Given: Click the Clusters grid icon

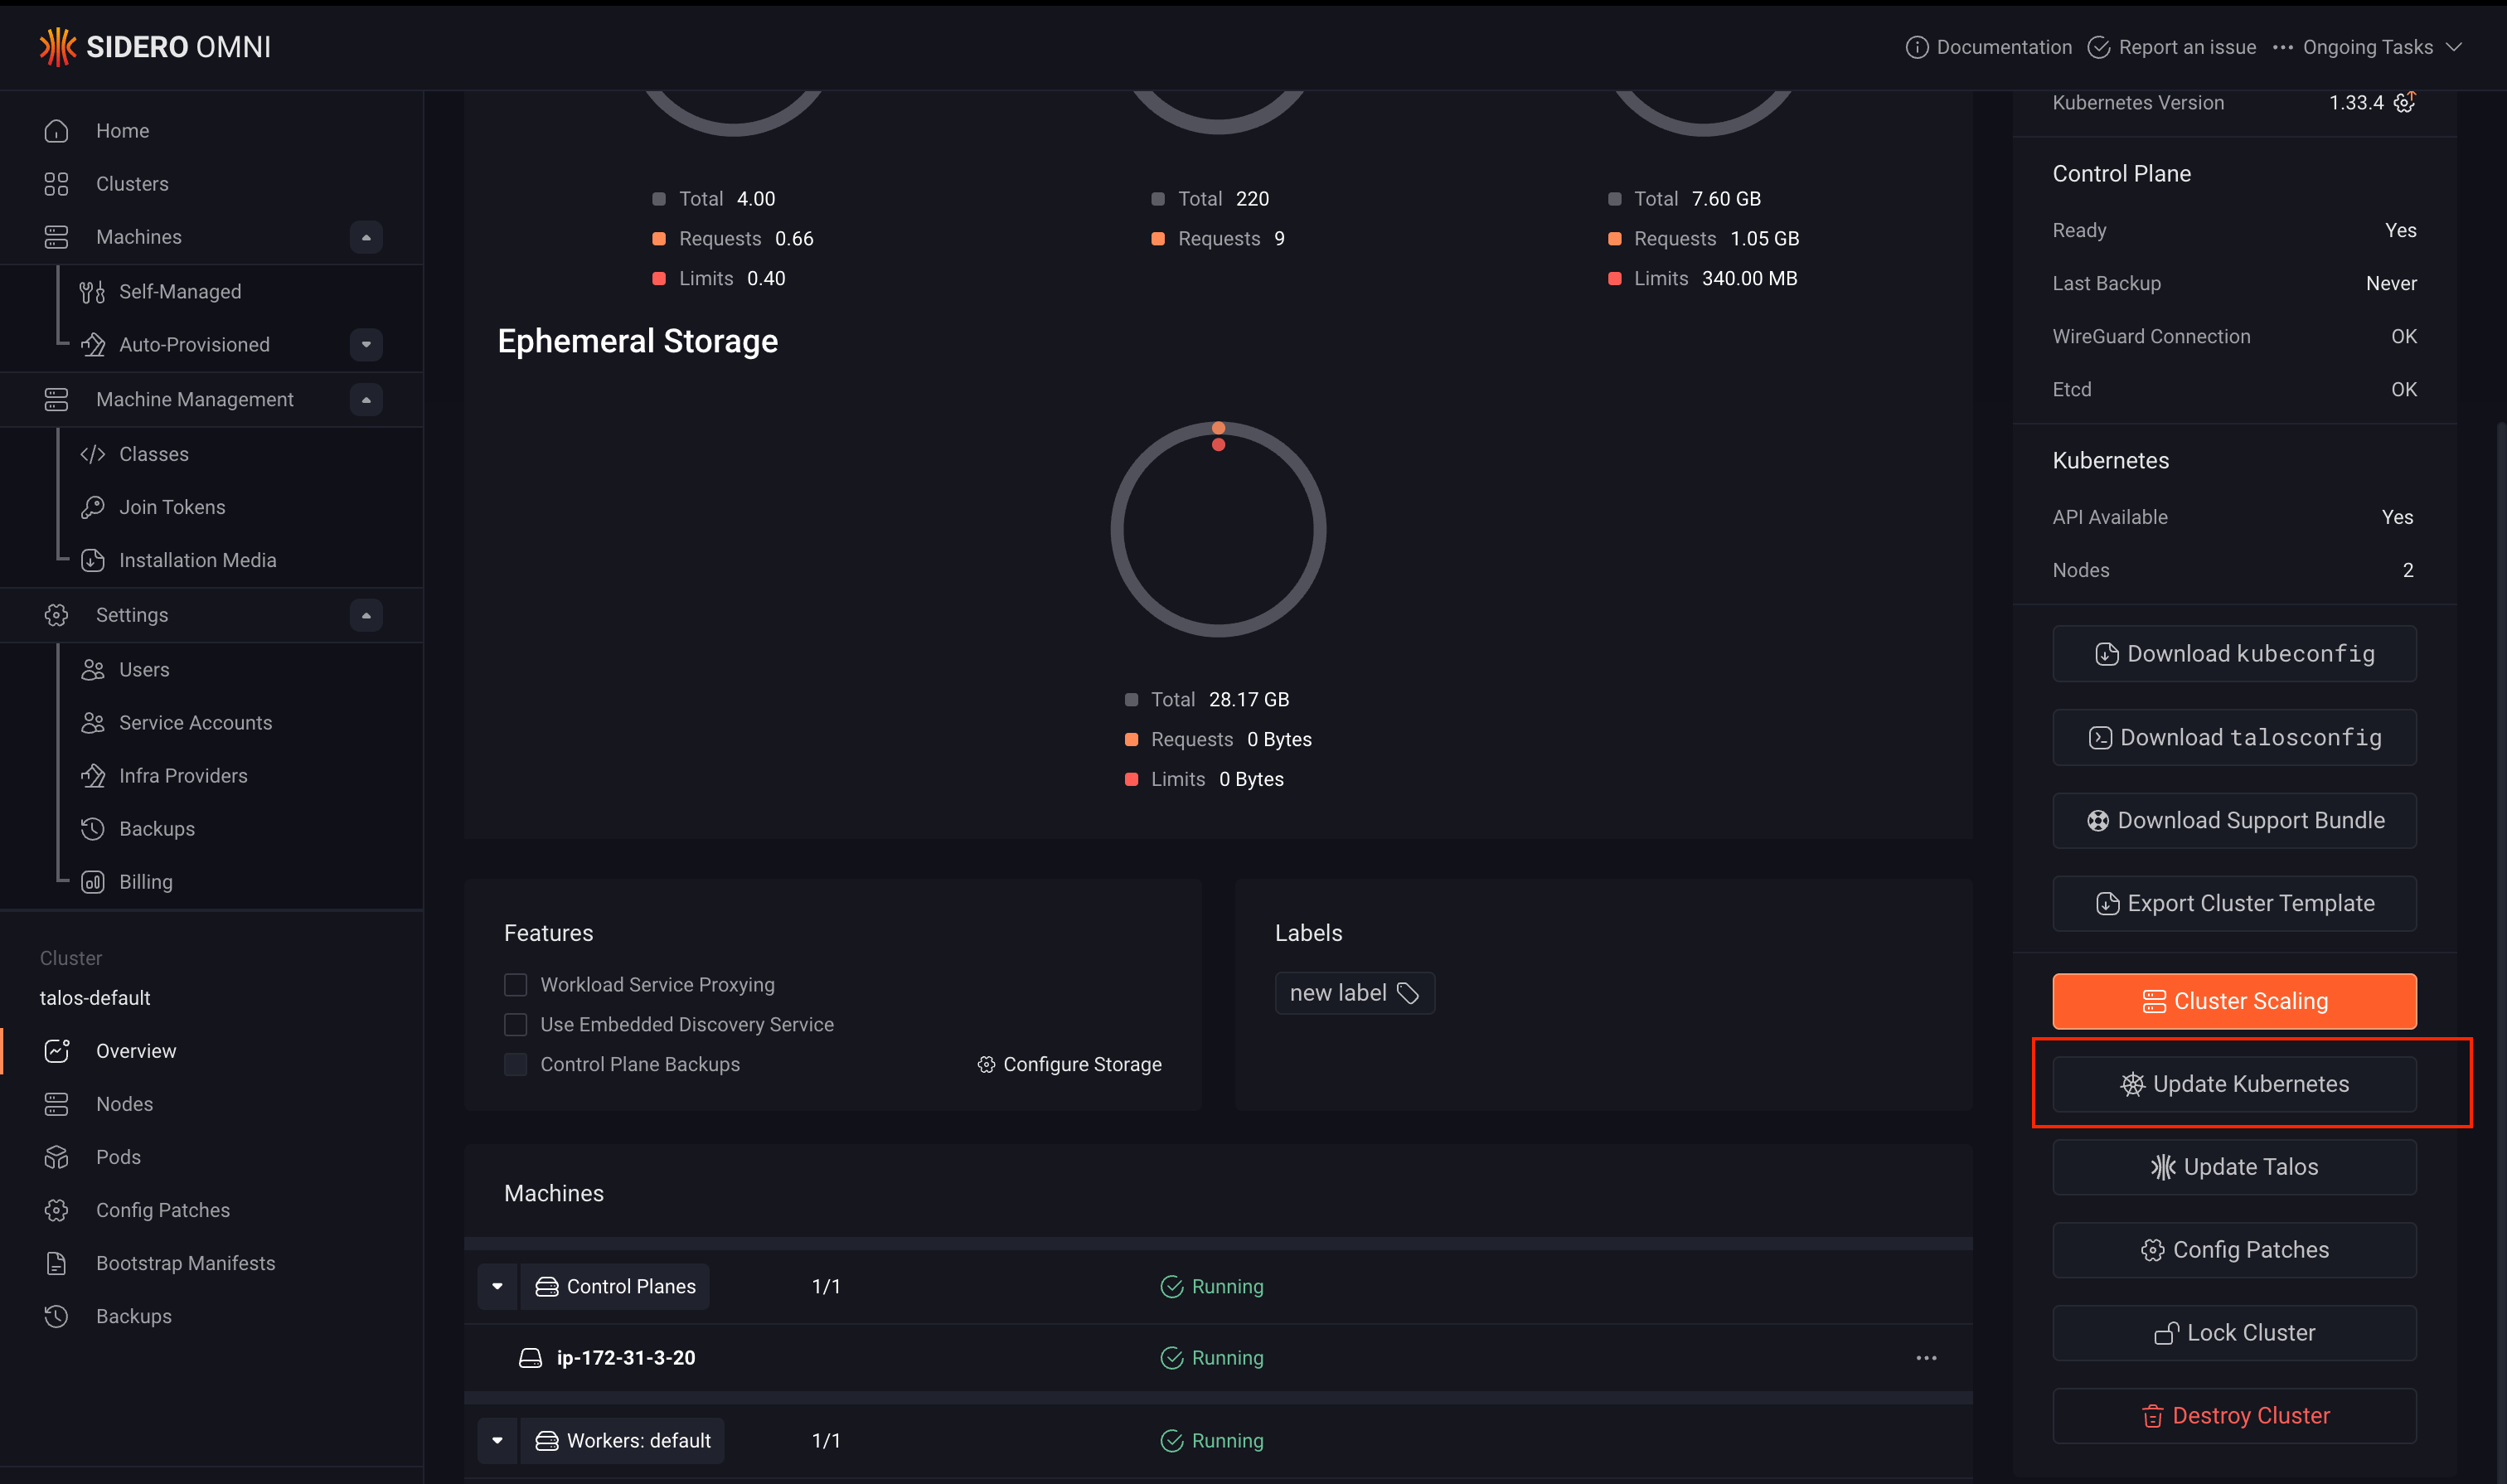Looking at the screenshot, I should (x=57, y=184).
